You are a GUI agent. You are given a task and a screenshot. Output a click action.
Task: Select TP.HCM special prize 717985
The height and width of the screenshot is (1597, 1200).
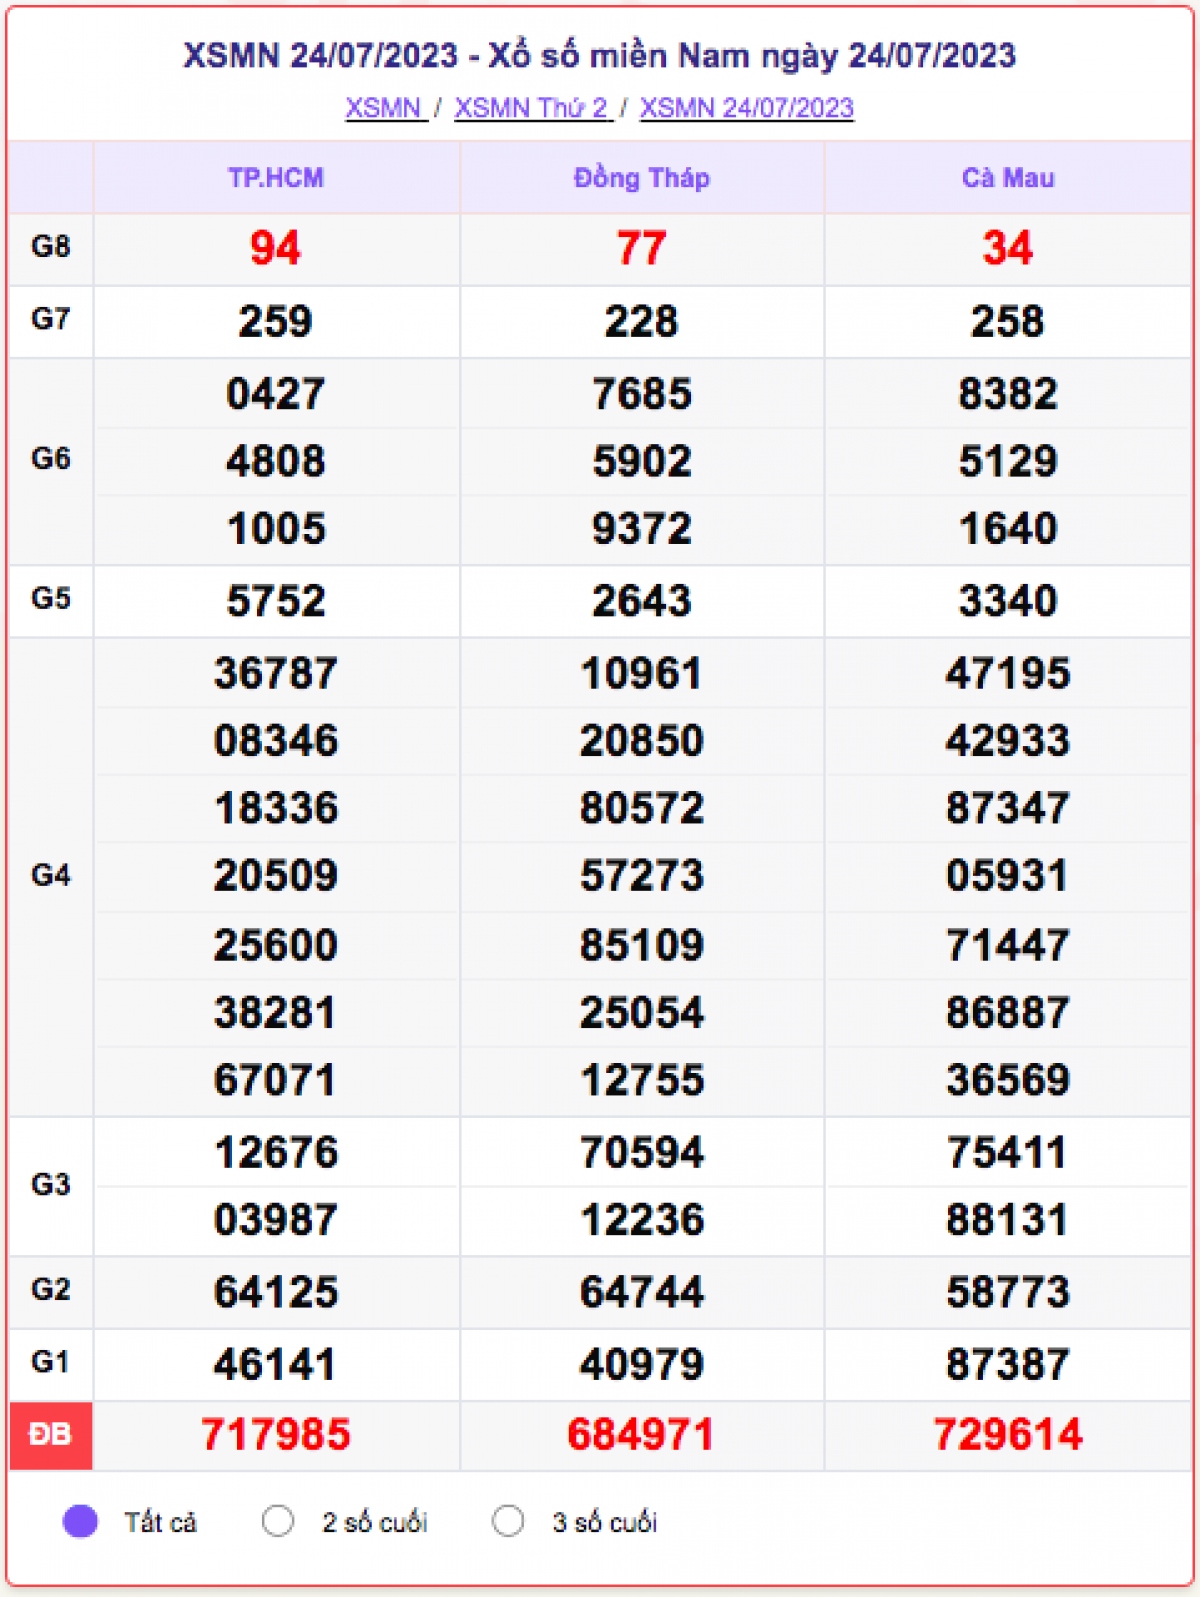276,1435
